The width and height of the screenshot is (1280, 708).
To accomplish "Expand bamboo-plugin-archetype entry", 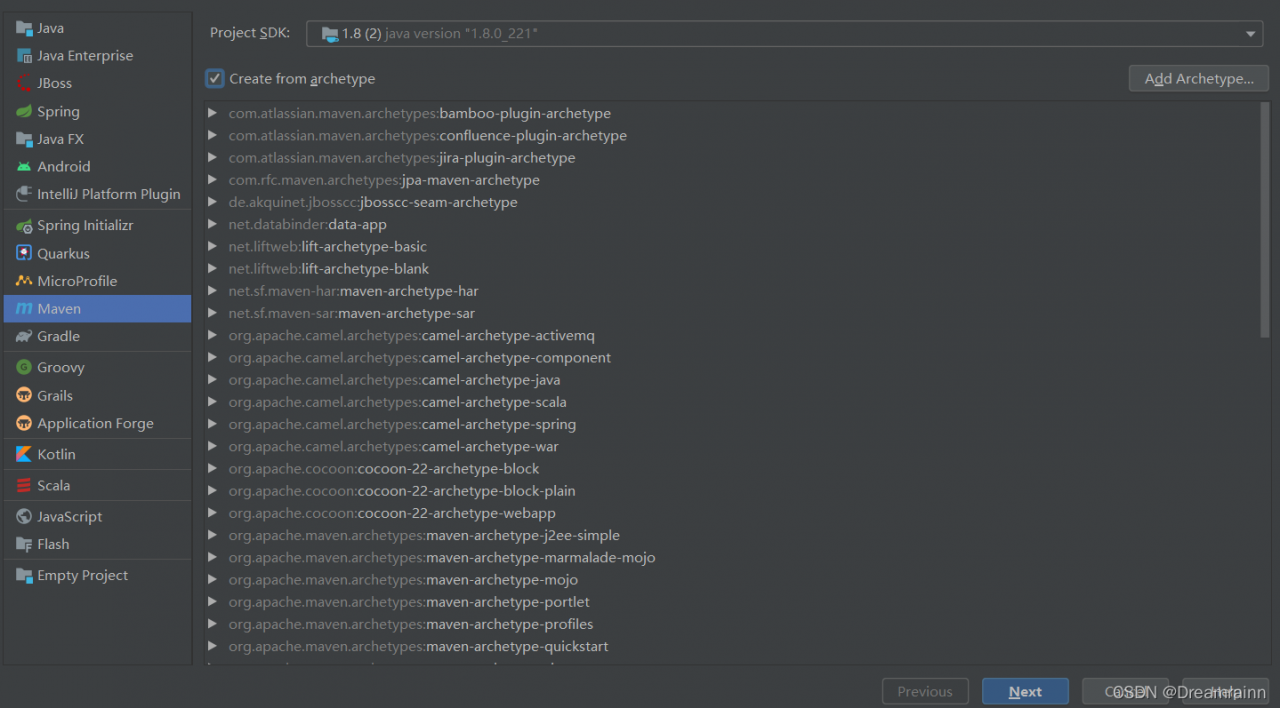I will [212, 113].
